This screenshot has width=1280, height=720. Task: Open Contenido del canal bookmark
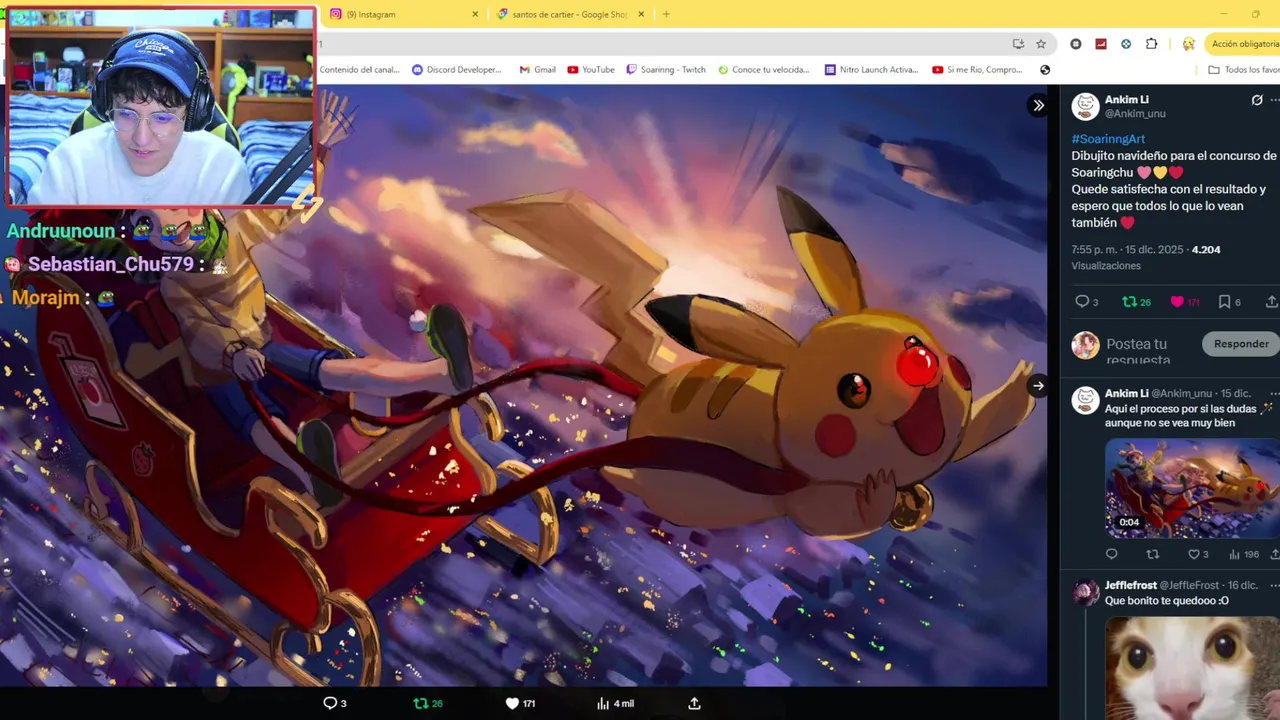359,70
